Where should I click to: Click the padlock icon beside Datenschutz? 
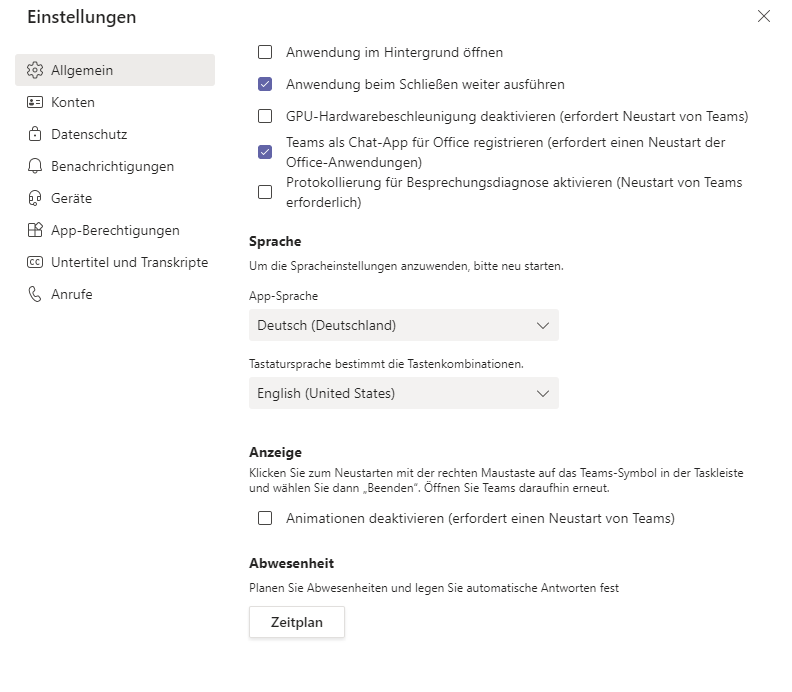(x=35, y=134)
